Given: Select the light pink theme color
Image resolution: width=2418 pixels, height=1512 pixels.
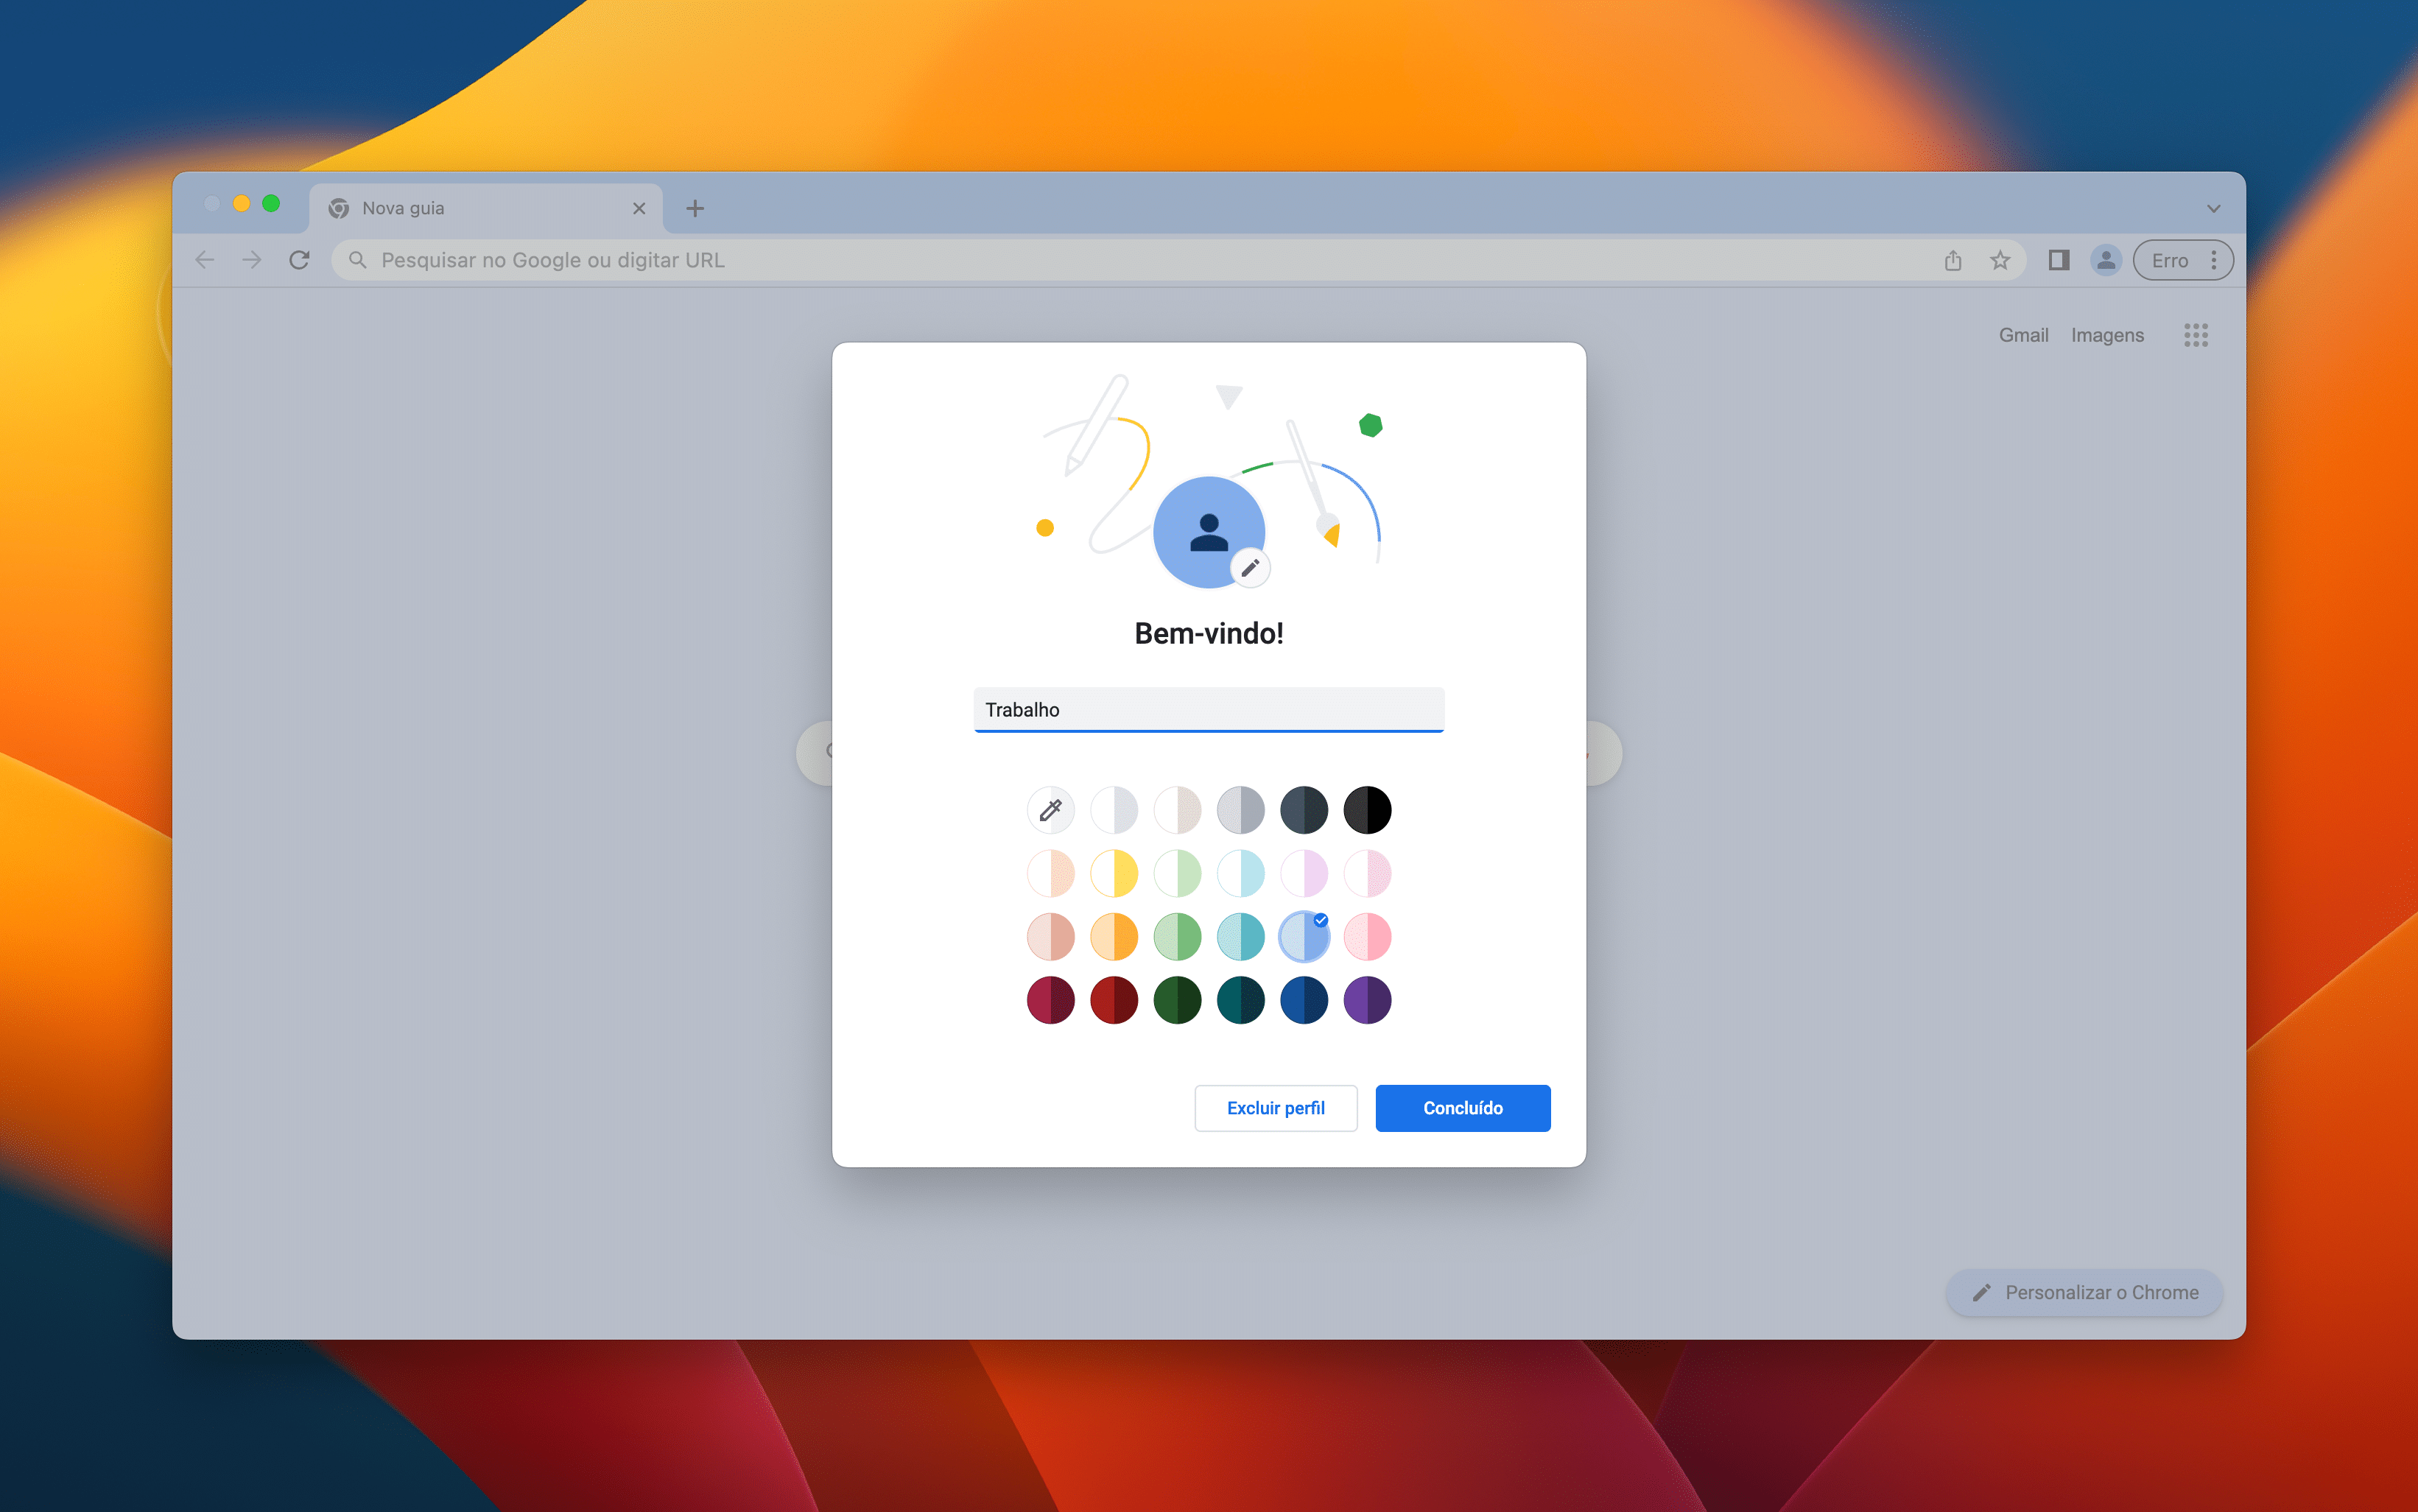Looking at the screenshot, I should (1367, 873).
